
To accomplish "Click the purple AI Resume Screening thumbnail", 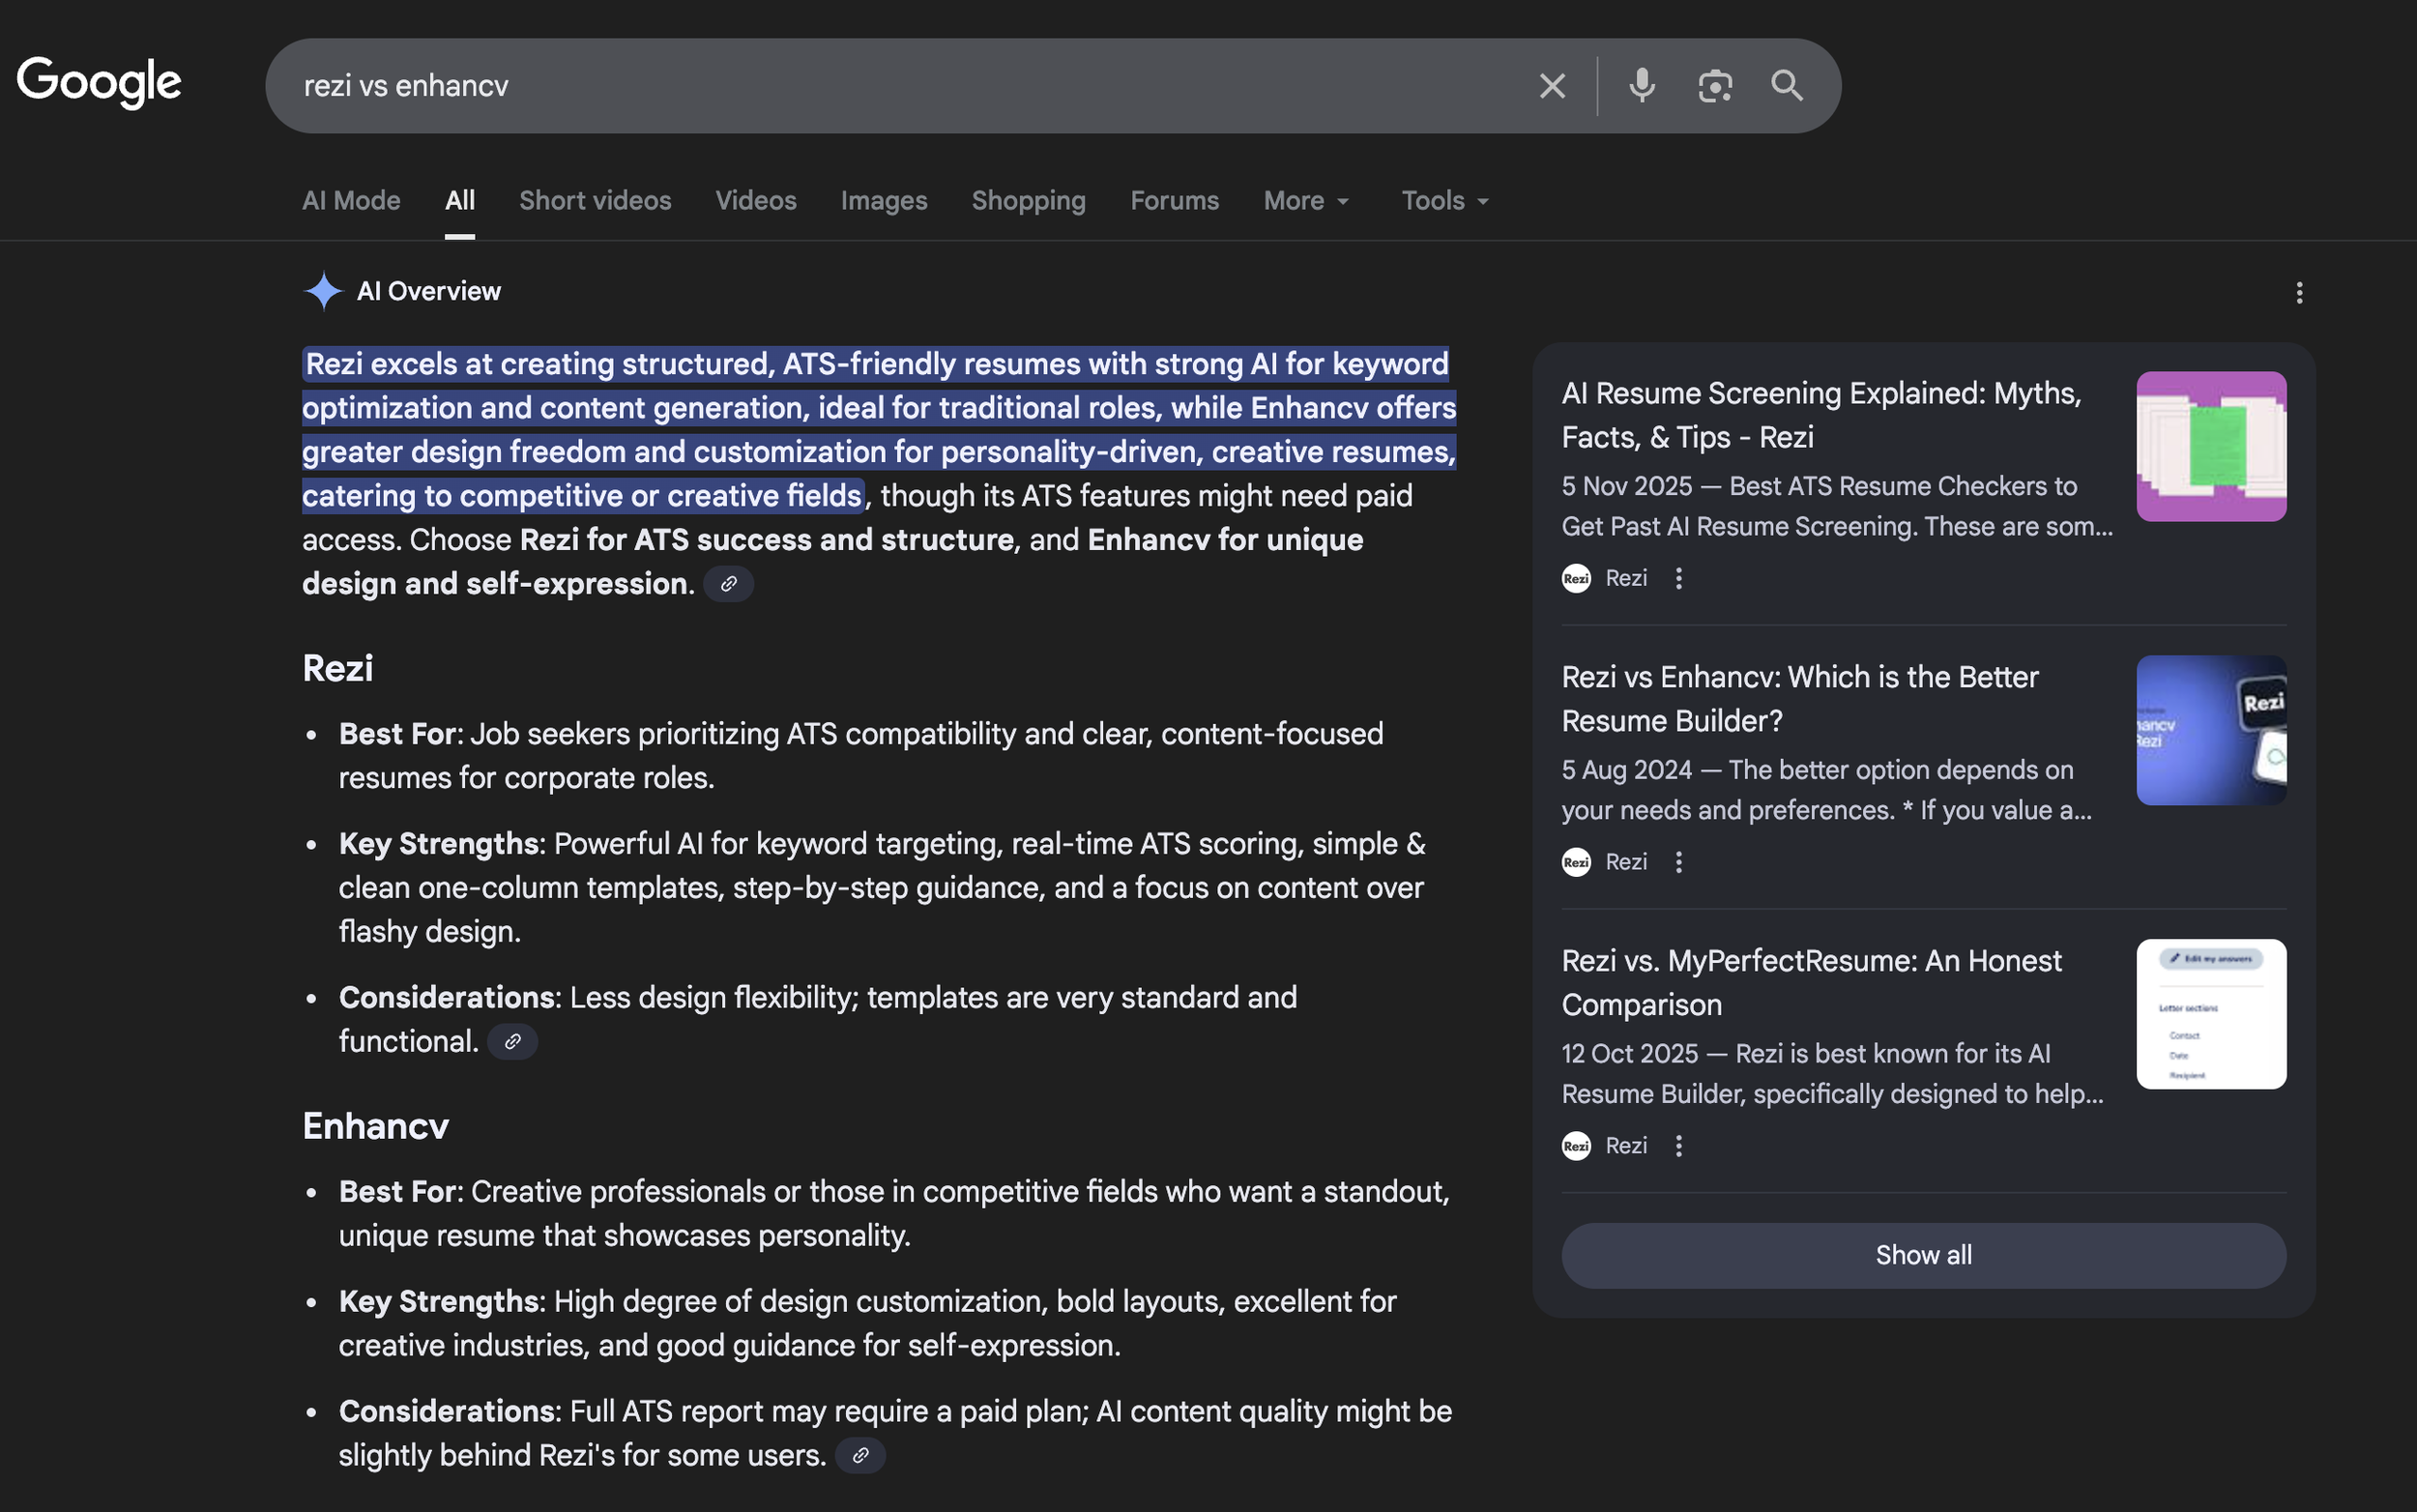I will coord(2210,446).
